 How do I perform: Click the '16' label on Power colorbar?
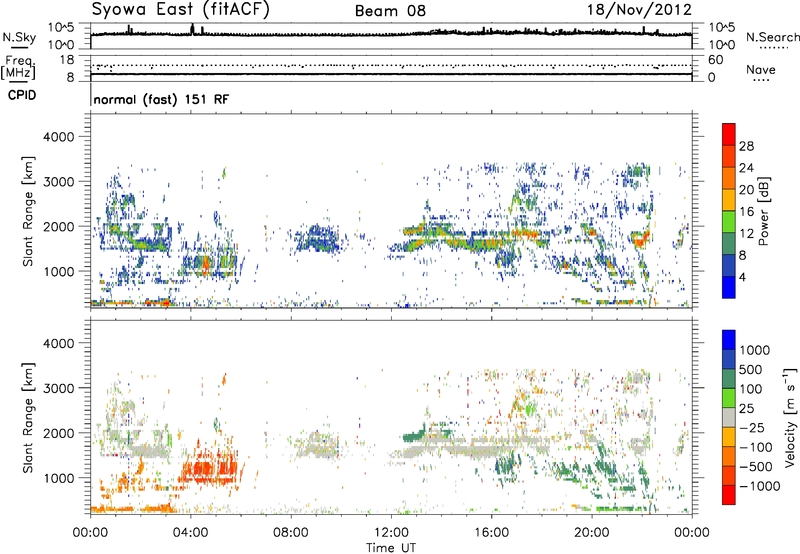pyautogui.click(x=746, y=212)
